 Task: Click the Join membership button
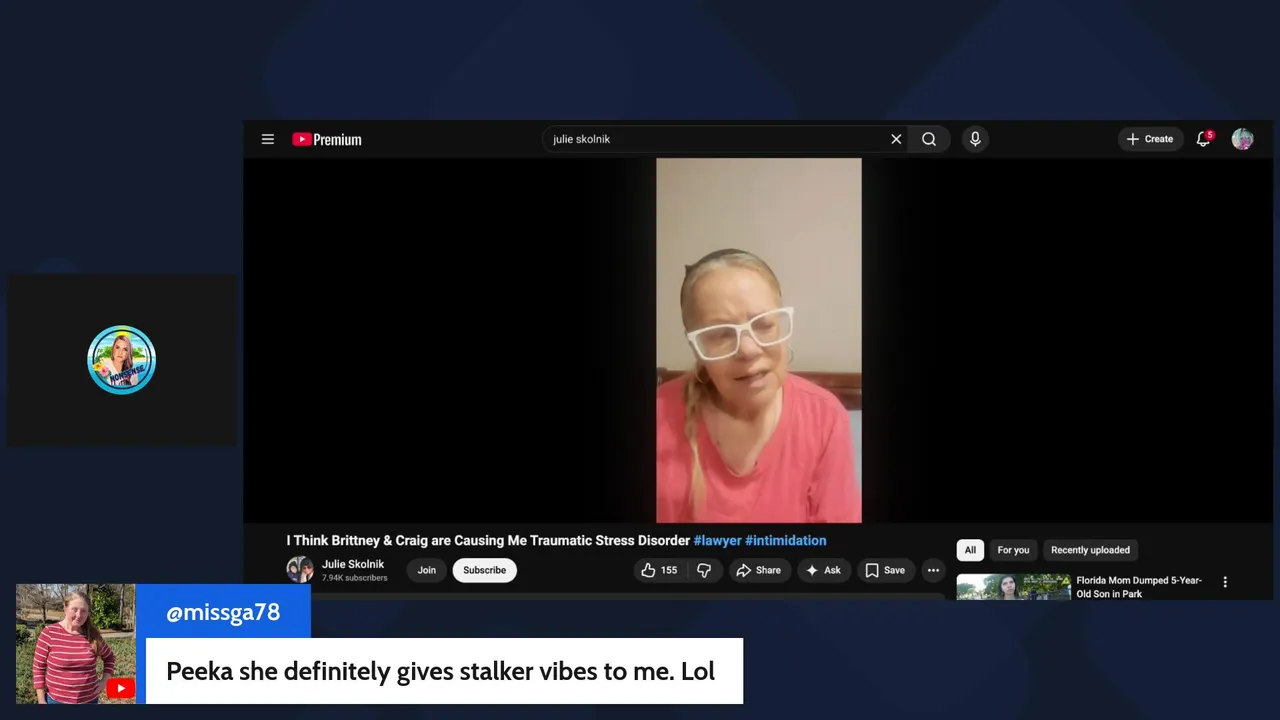point(427,570)
